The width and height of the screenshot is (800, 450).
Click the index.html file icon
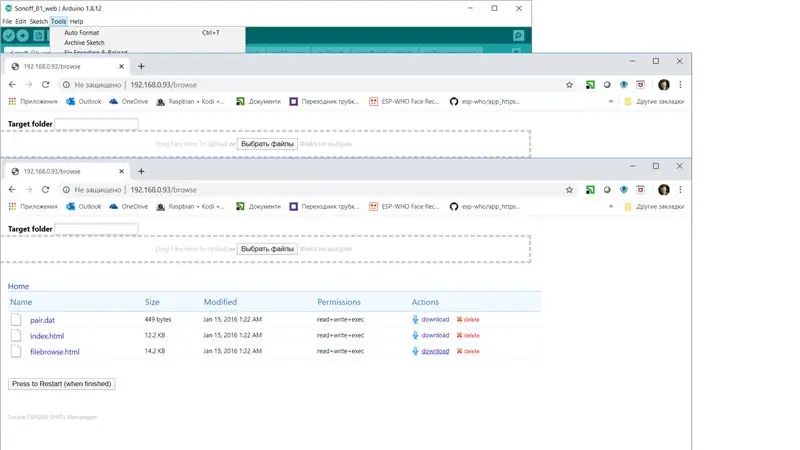(x=16, y=336)
